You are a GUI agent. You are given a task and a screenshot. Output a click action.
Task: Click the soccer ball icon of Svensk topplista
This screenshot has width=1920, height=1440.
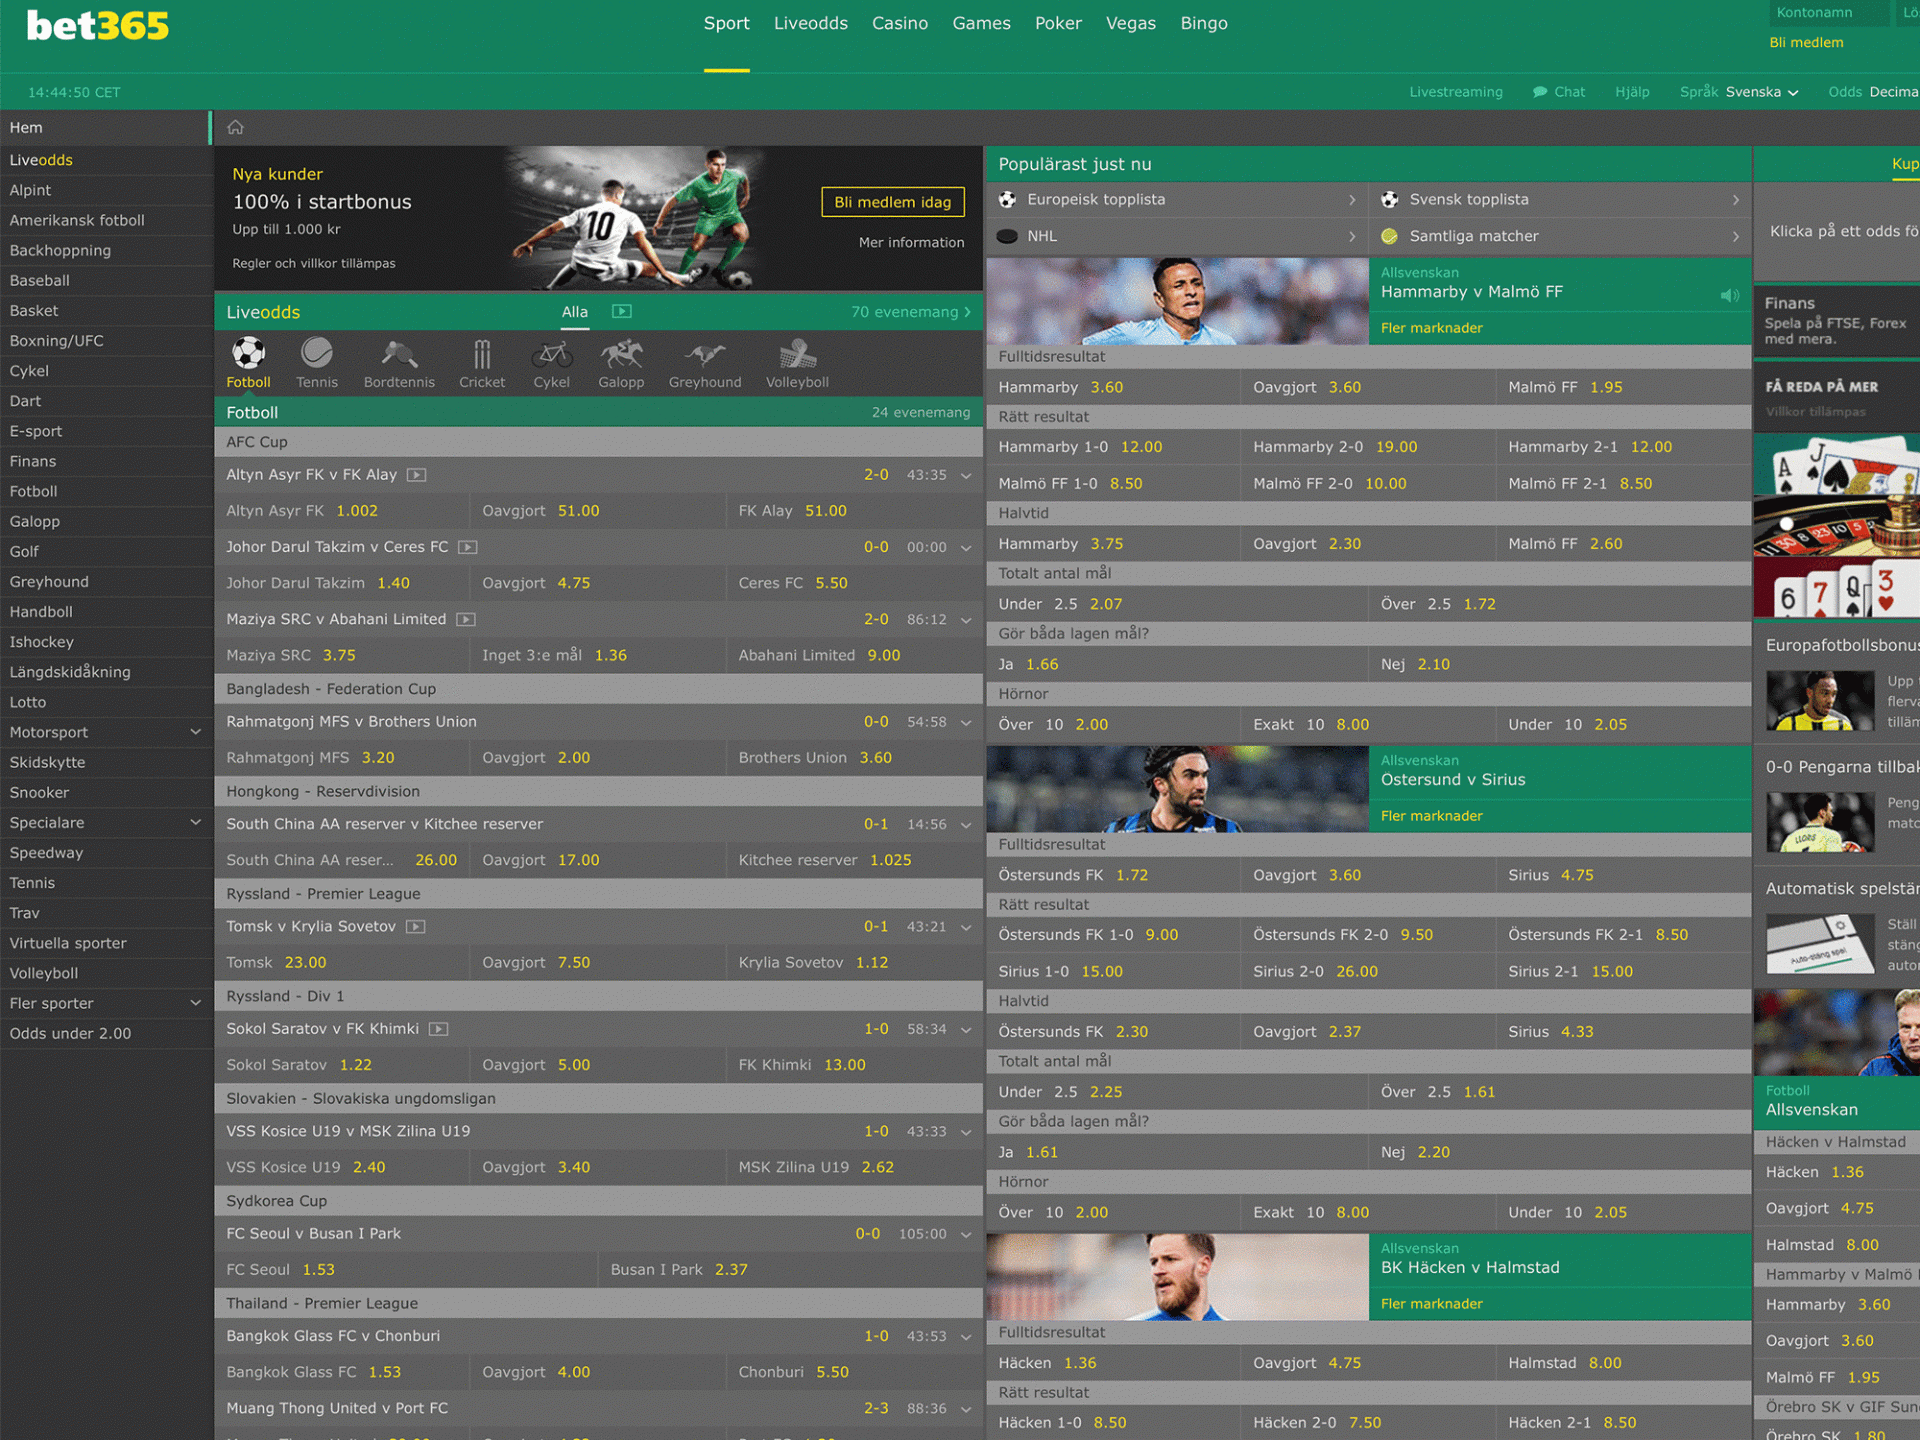click(1389, 200)
